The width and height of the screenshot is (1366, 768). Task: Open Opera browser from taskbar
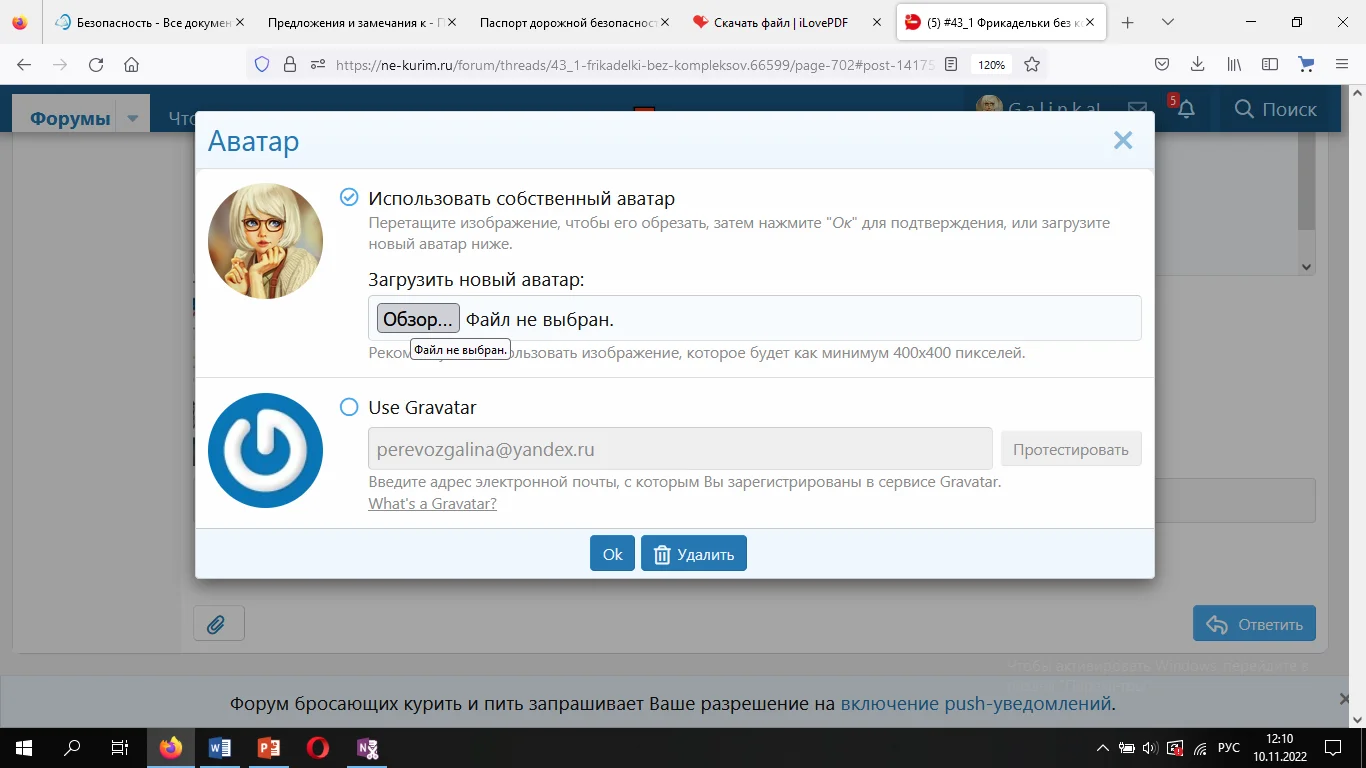click(x=317, y=747)
